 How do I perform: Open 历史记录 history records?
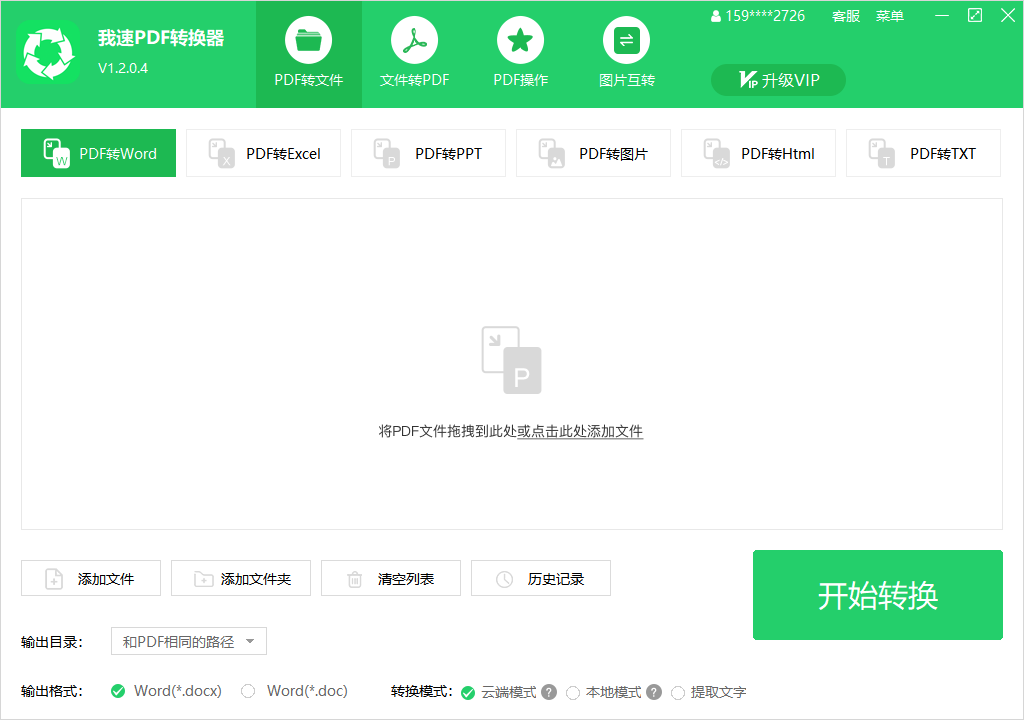pyautogui.click(x=541, y=578)
